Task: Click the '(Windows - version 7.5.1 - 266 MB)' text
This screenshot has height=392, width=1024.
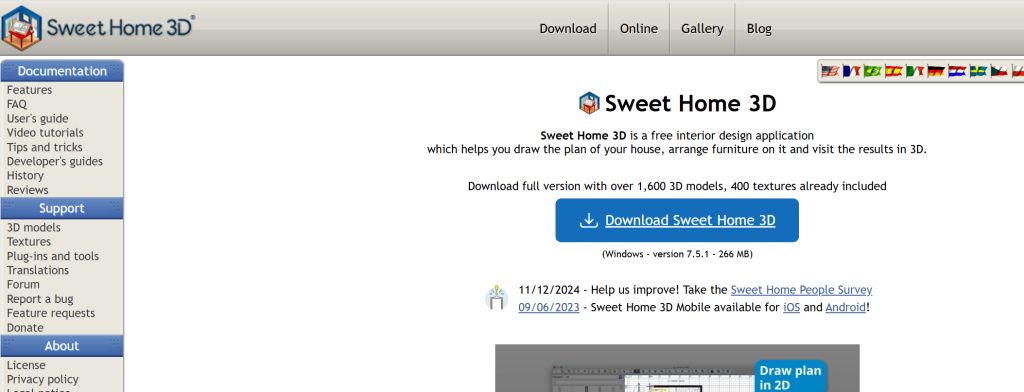Action: click(677, 254)
